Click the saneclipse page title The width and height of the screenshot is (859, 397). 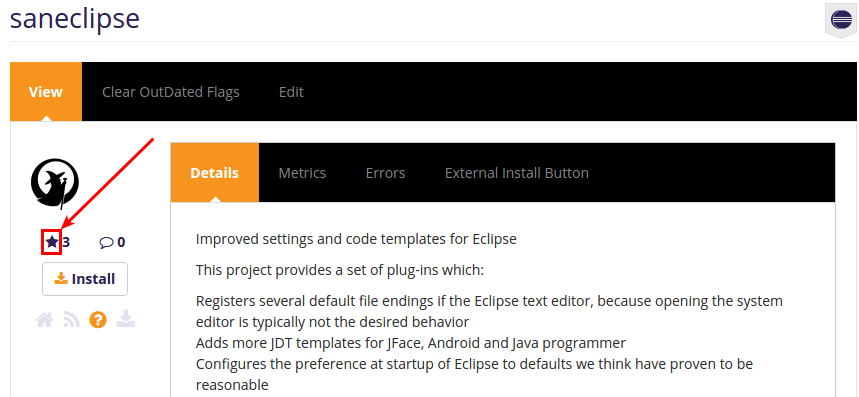pyautogui.click(x=75, y=18)
